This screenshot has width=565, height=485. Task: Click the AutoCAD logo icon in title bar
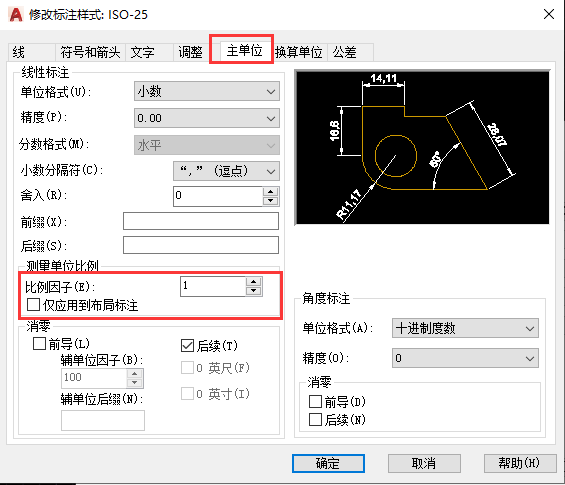tap(15, 14)
